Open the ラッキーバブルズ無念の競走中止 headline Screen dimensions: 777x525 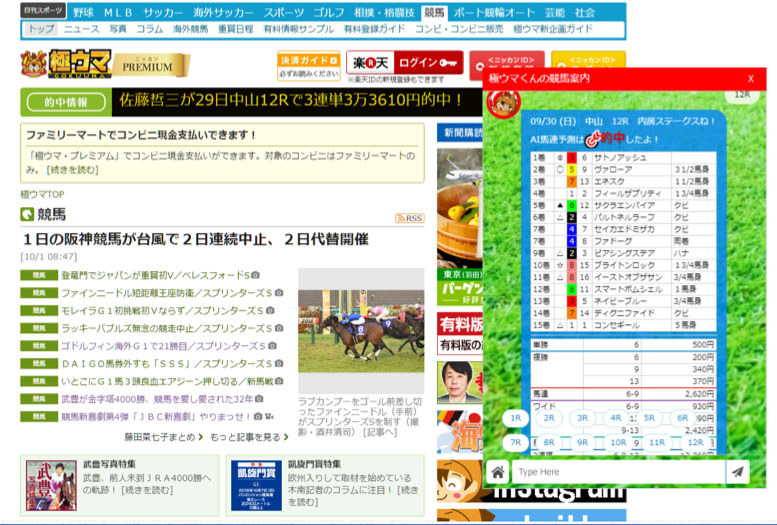coord(166,328)
